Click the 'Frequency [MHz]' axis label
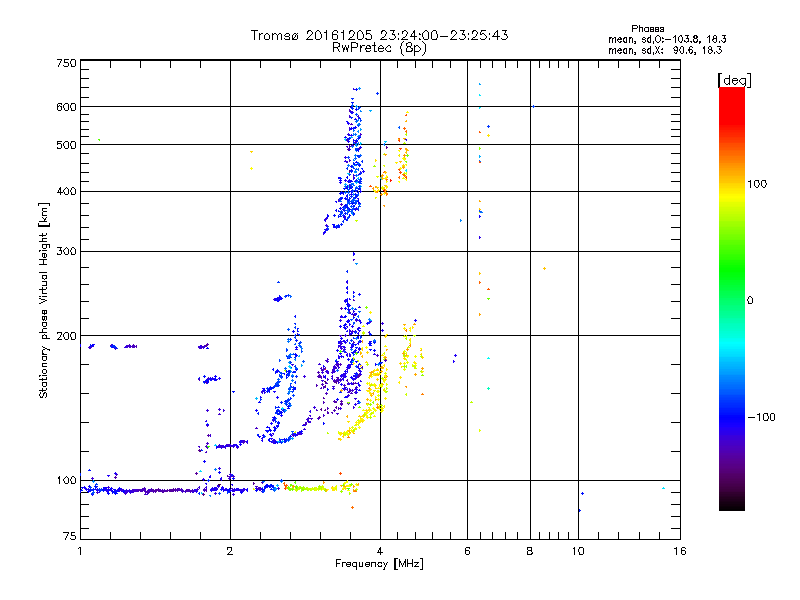 379,564
